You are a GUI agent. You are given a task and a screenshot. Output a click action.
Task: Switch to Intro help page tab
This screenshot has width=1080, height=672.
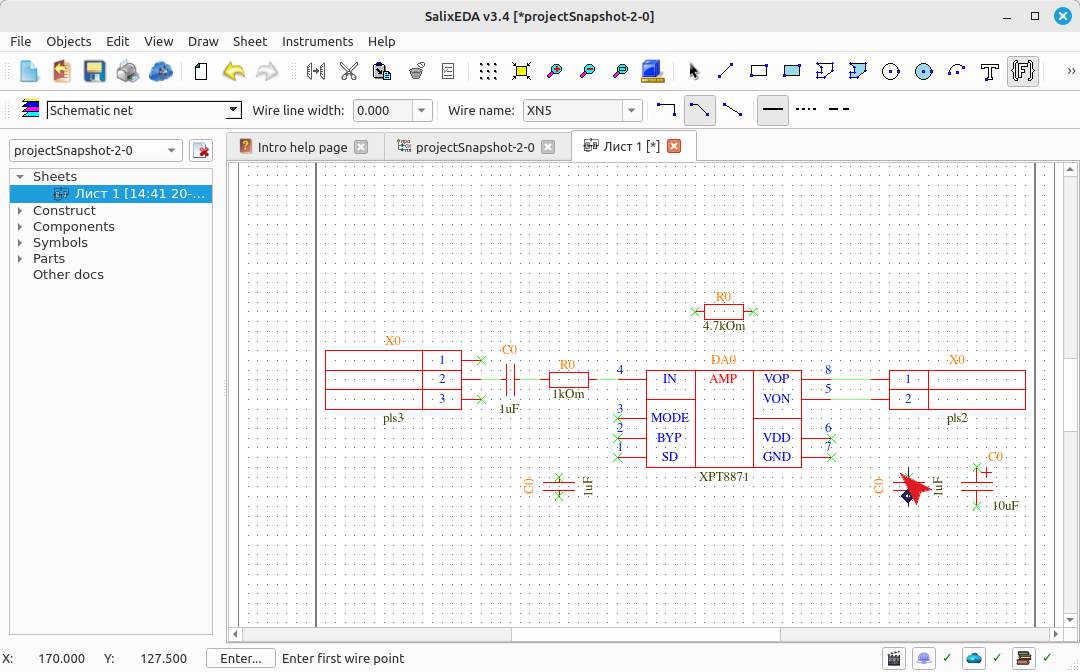[303, 147]
